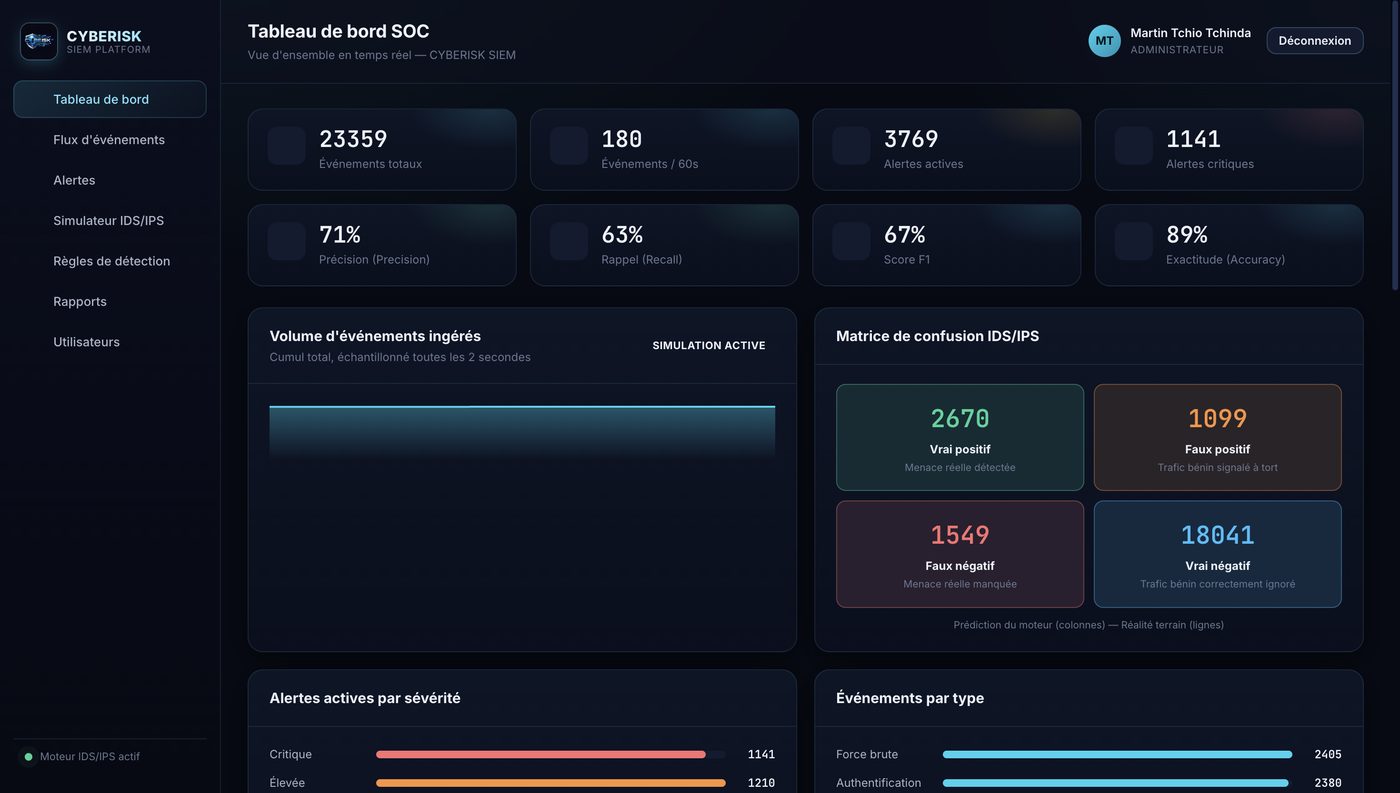1400x793 pixels.
Task: Navigate to Règles de détection
Action: [110, 261]
